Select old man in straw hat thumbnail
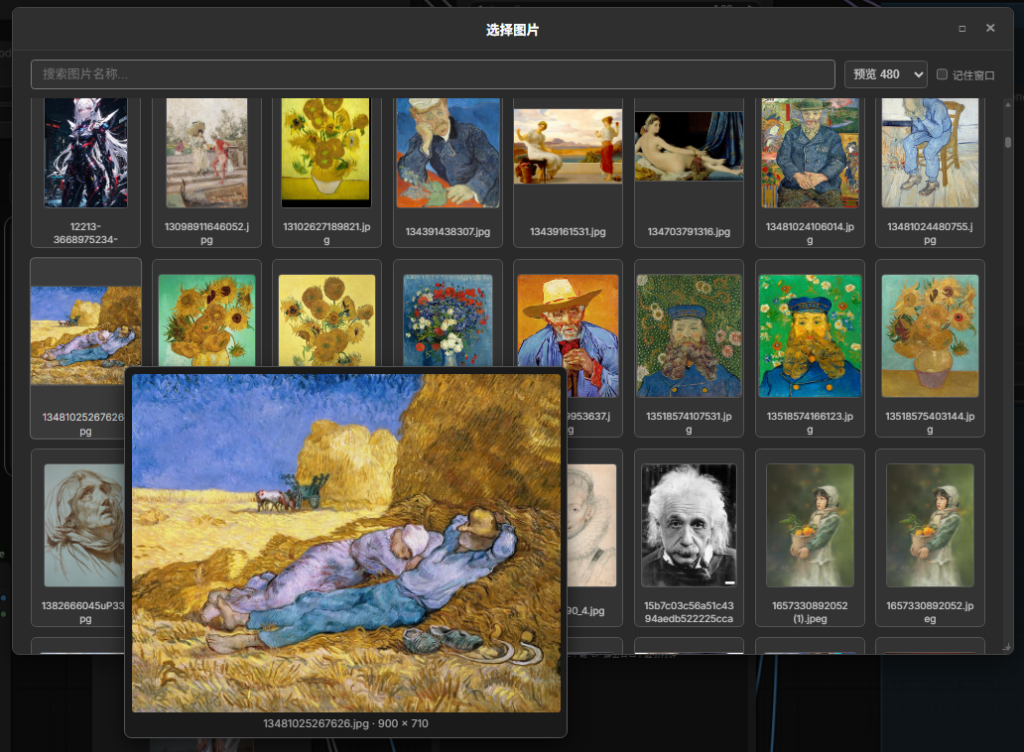The height and width of the screenshot is (752, 1024). (568, 320)
